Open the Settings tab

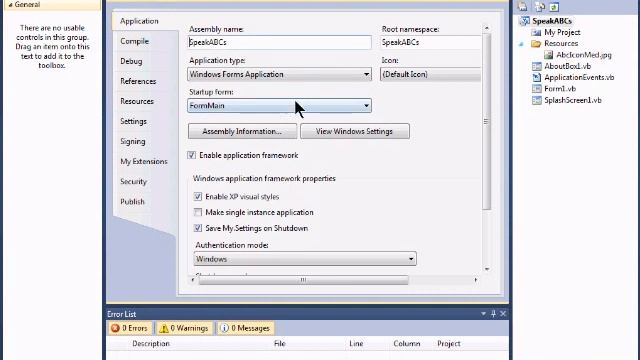[x=133, y=121]
